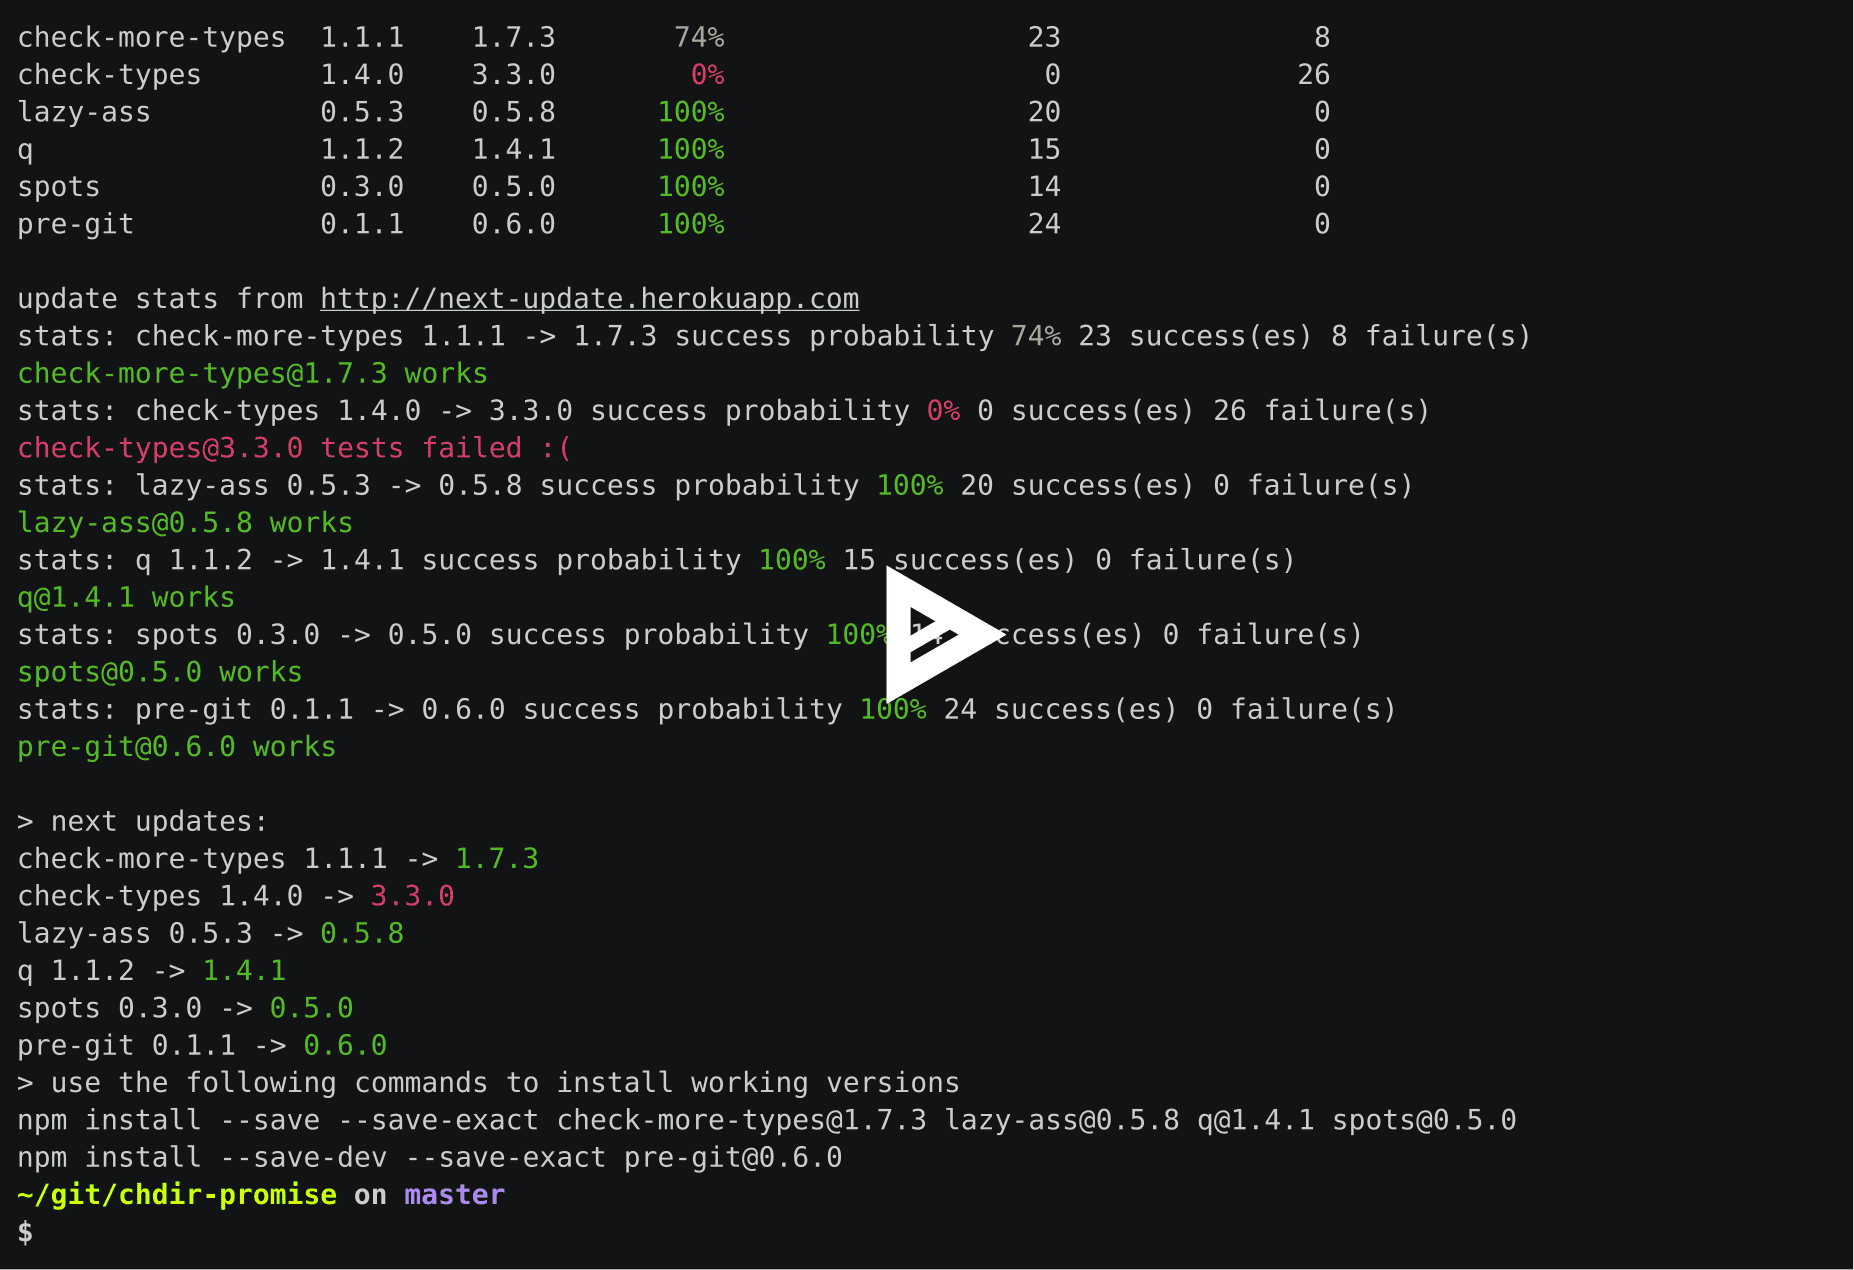Click the red 0% value in table

click(707, 75)
